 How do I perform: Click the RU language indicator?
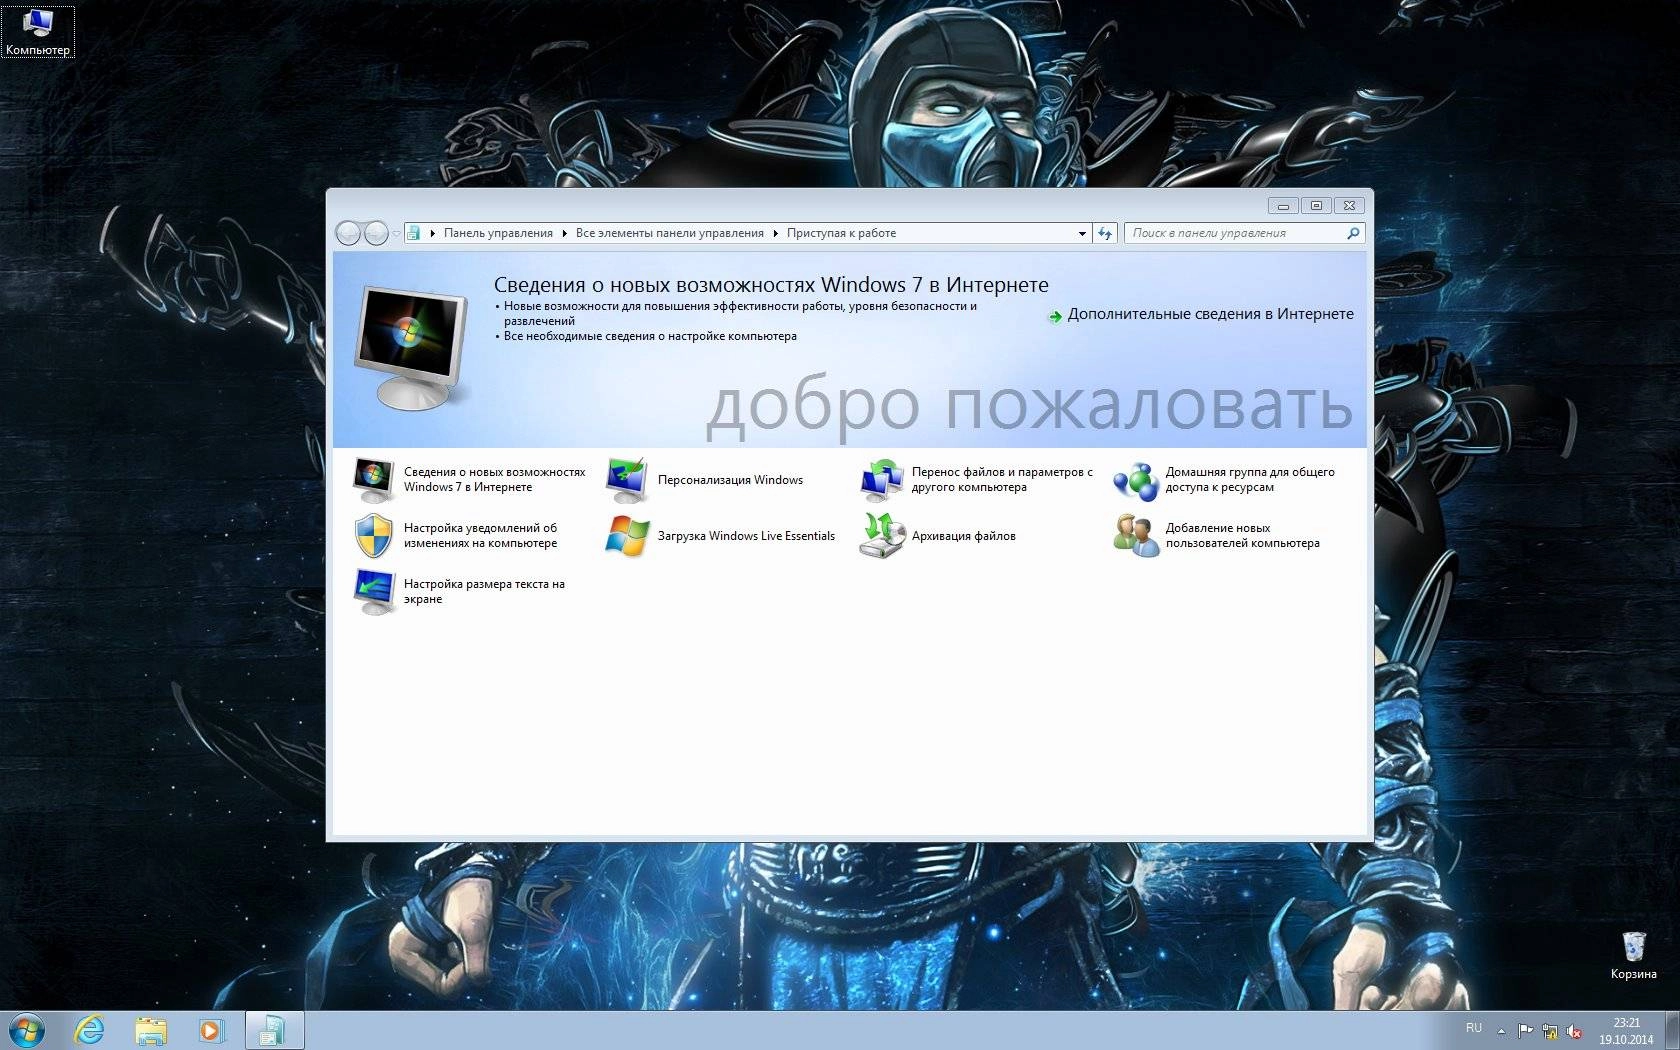click(x=1473, y=1028)
